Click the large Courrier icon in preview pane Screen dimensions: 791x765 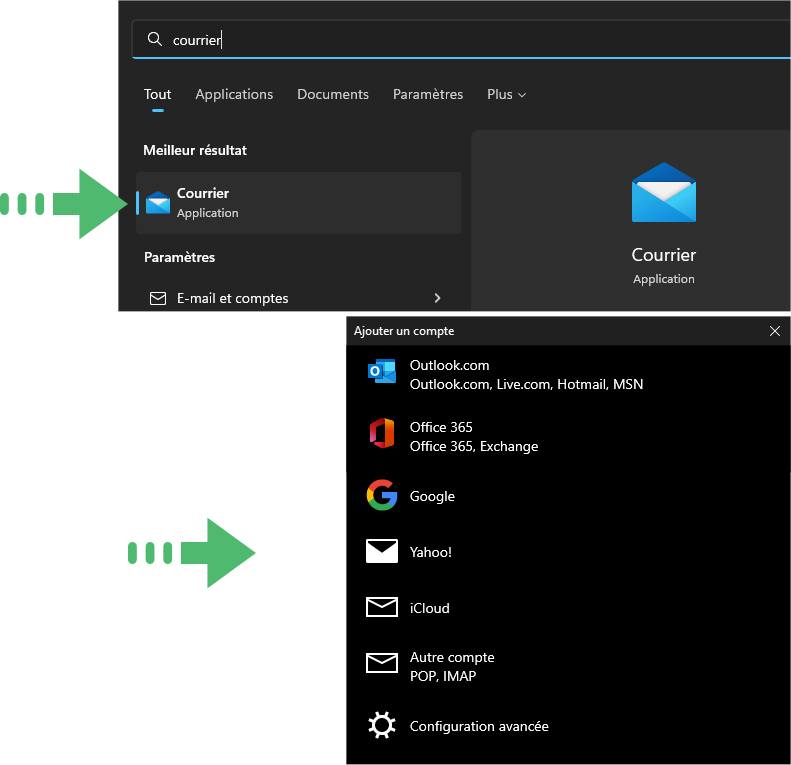coord(664,192)
